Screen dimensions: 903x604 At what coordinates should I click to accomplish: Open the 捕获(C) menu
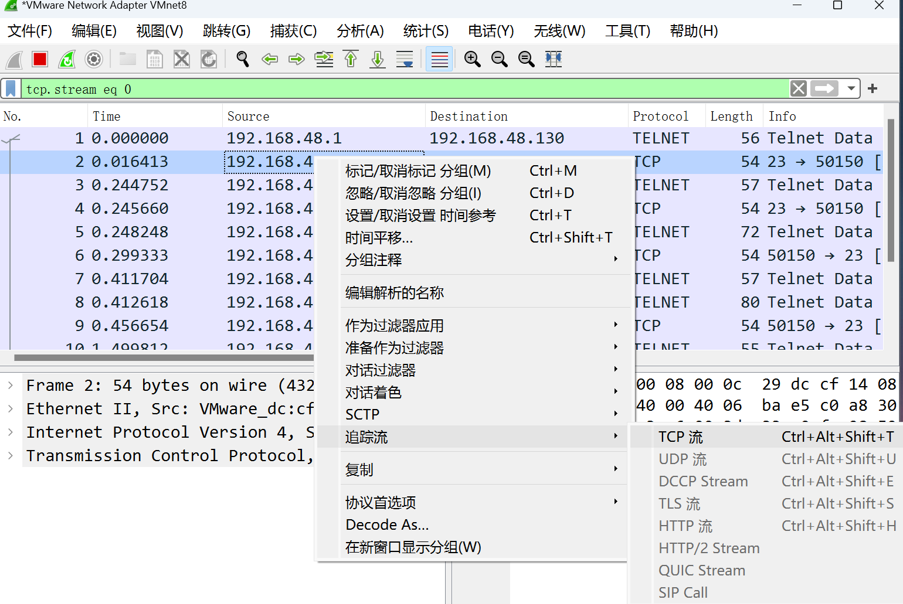click(x=294, y=31)
